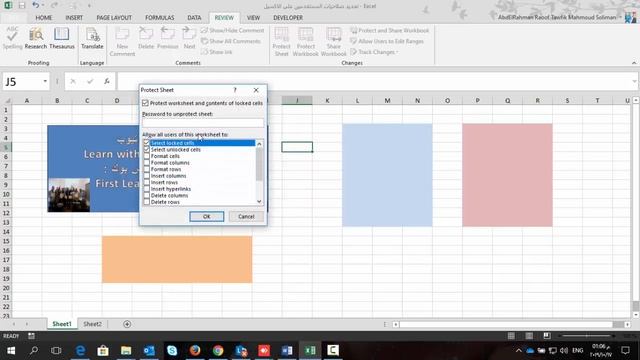Open Track Changes dropdown
Viewport: 640px width, 360px height.
[x=374, y=52]
